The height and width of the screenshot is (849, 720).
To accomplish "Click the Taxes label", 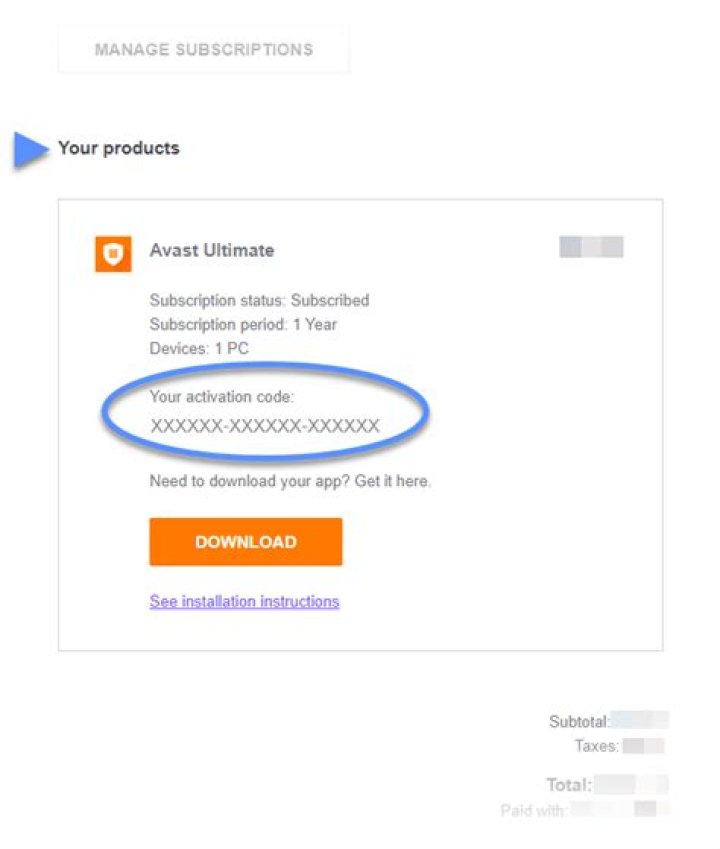I will pyautogui.click(x=597, y=746).
